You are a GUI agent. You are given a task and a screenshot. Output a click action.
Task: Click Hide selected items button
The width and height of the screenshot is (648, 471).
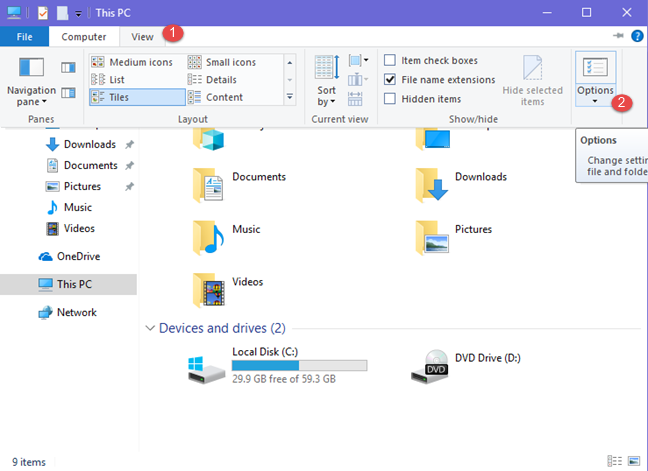click(x=532, y=81)
